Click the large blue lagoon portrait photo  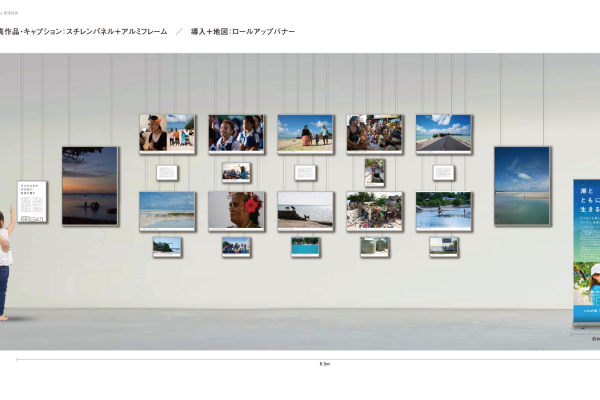point(522,185)
